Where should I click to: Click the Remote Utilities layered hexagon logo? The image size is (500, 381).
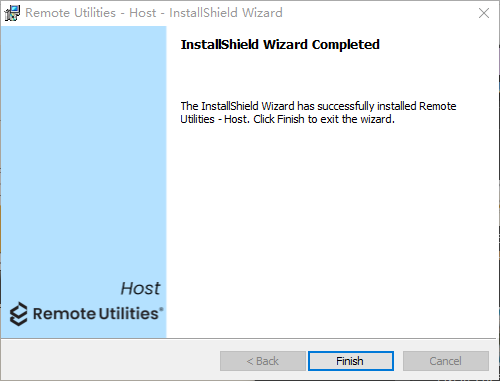pyautogui.click(x=18, y=314)
